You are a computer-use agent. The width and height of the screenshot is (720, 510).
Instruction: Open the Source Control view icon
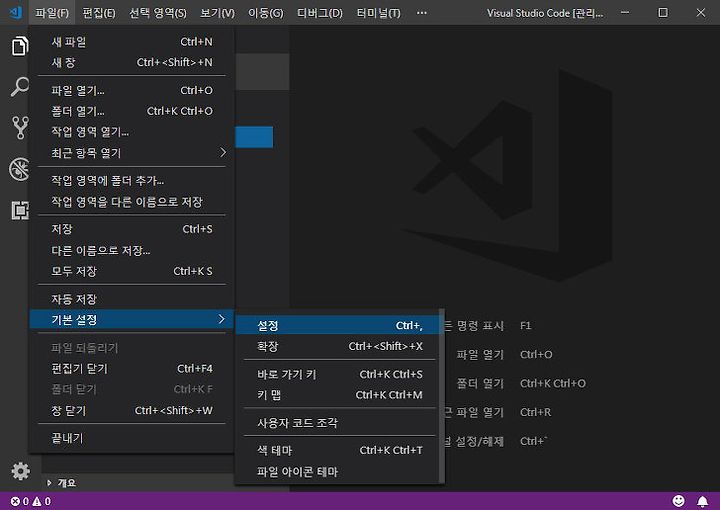[20, 128]
